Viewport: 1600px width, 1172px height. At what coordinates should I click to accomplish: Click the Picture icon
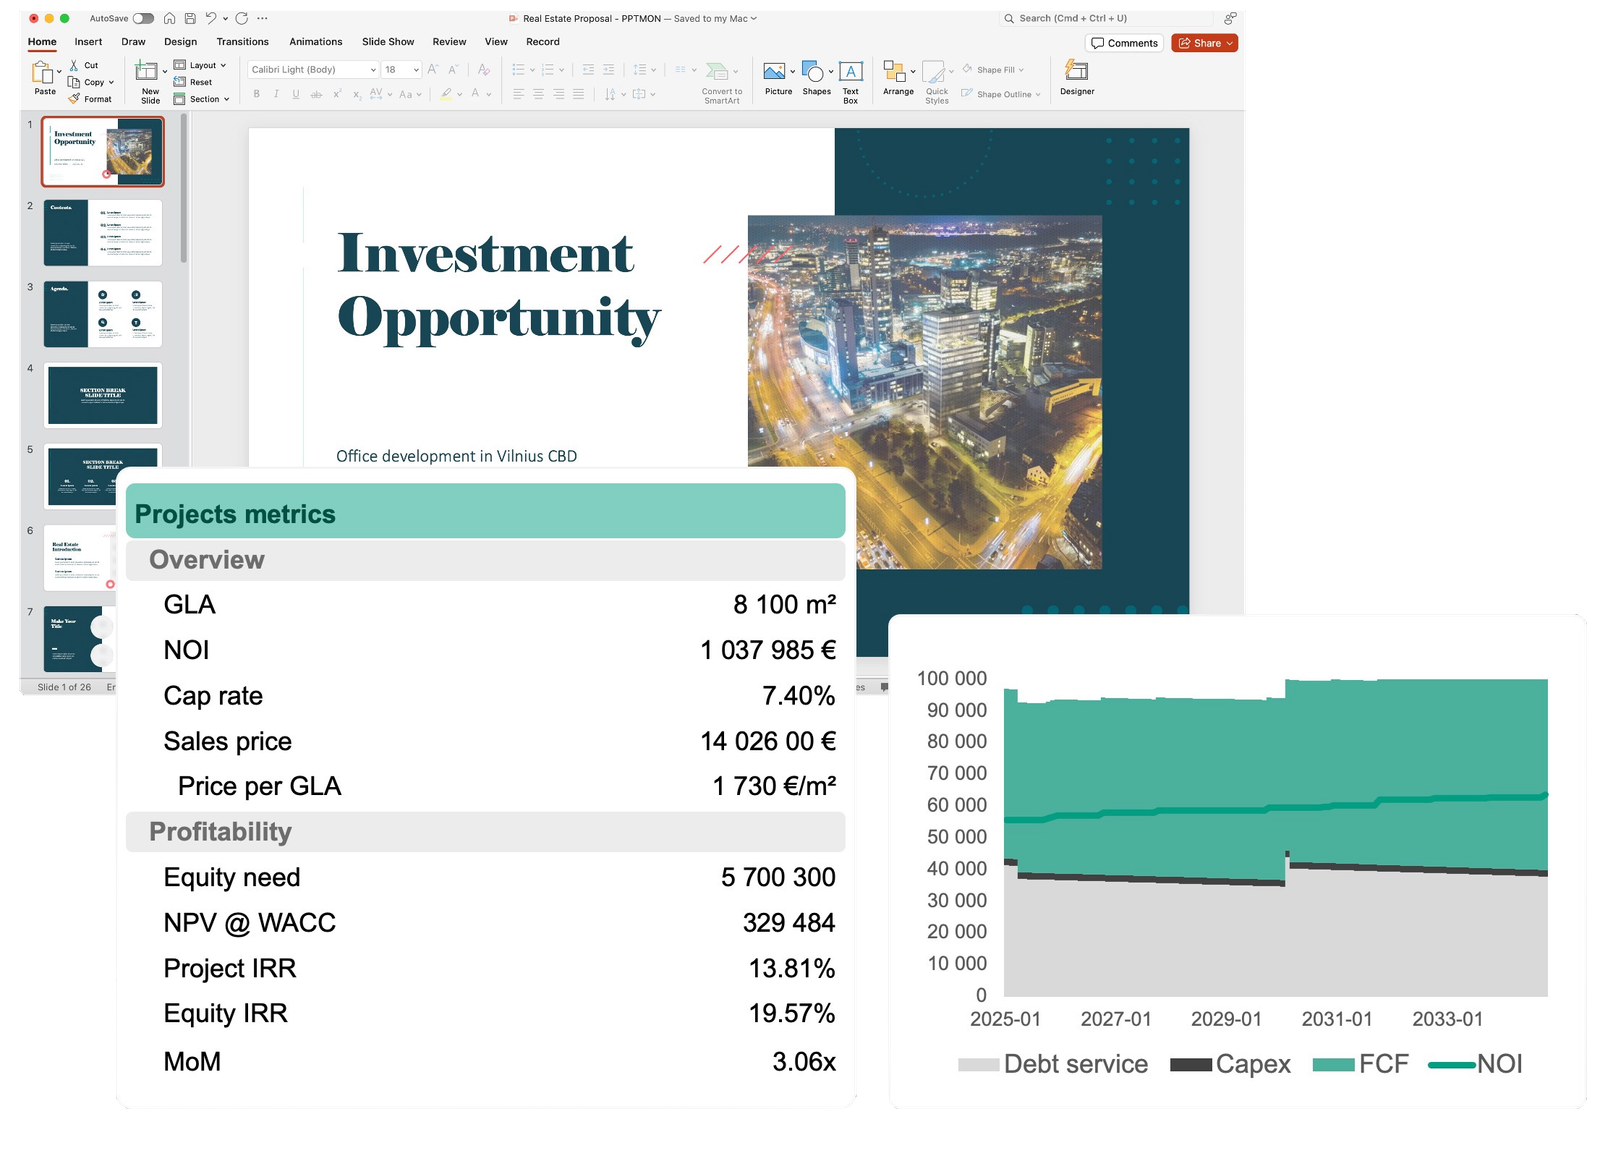point(775,72)
